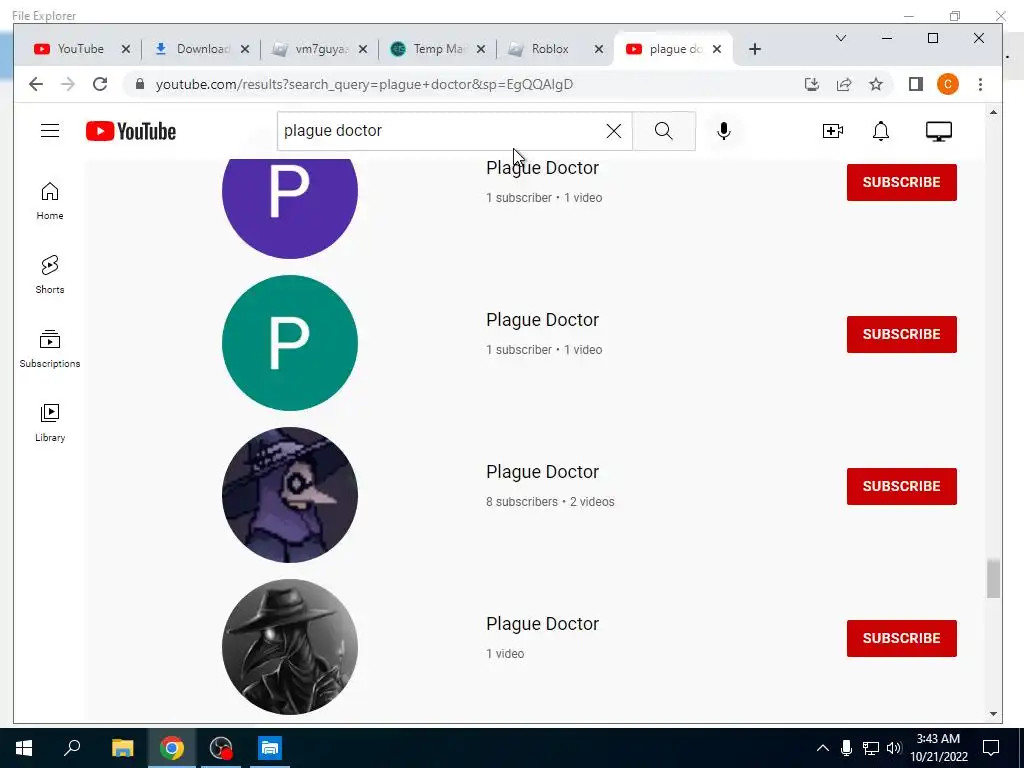Open Plague Doctor channel with 8 subscribers
1024x768 pixels.
542,472
